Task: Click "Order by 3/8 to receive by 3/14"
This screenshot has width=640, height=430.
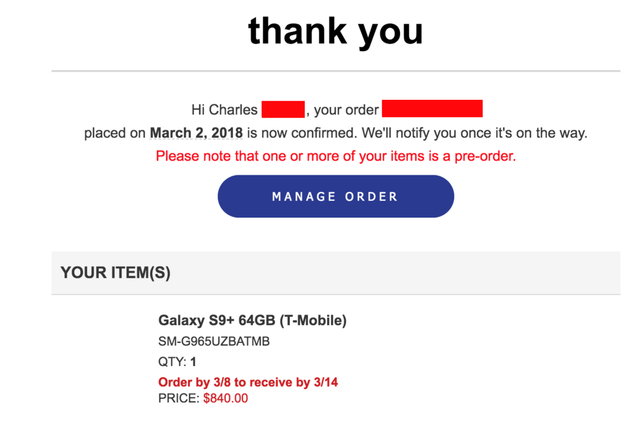Action: pos(248,382)
